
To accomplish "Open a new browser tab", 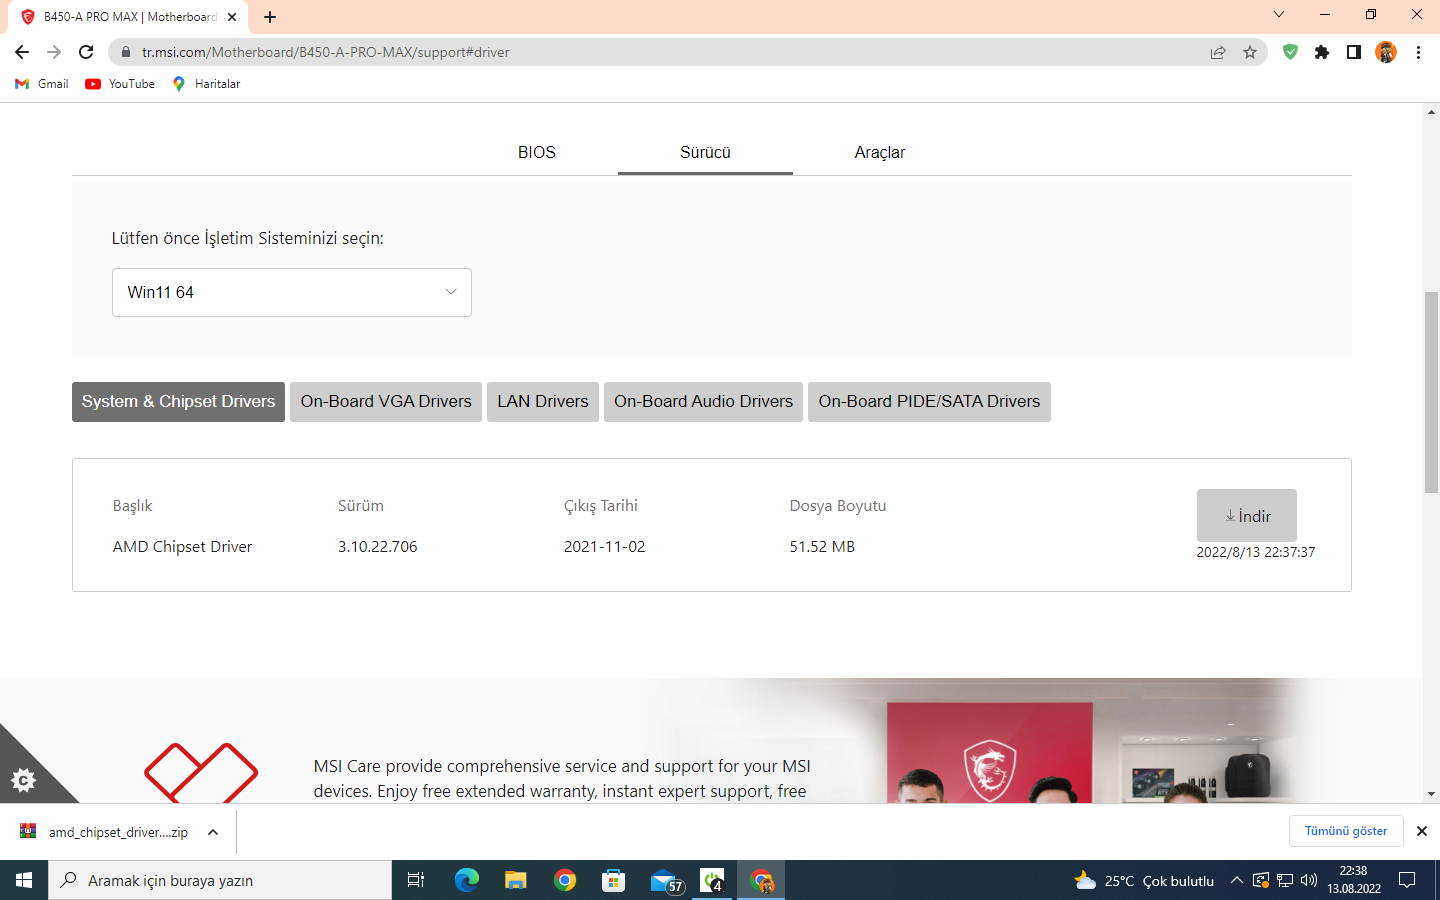I will (270, 17).
